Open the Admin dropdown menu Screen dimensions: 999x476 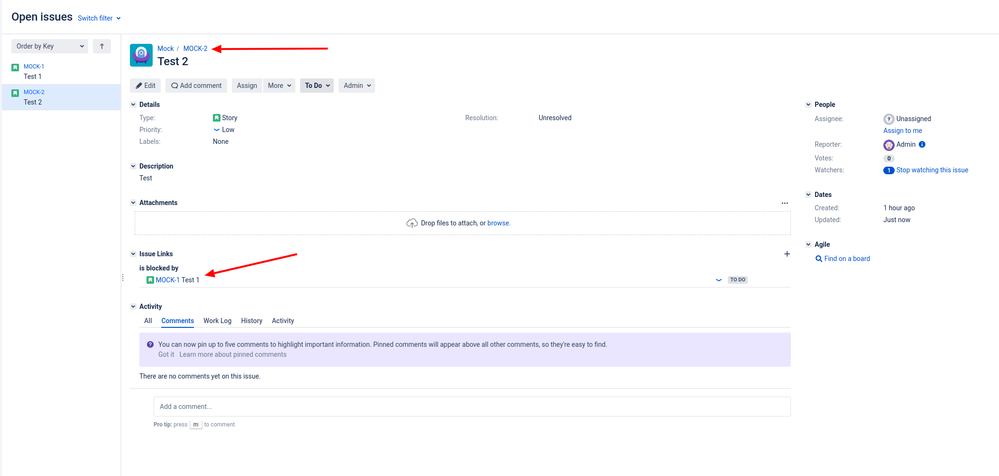point(356,85)
